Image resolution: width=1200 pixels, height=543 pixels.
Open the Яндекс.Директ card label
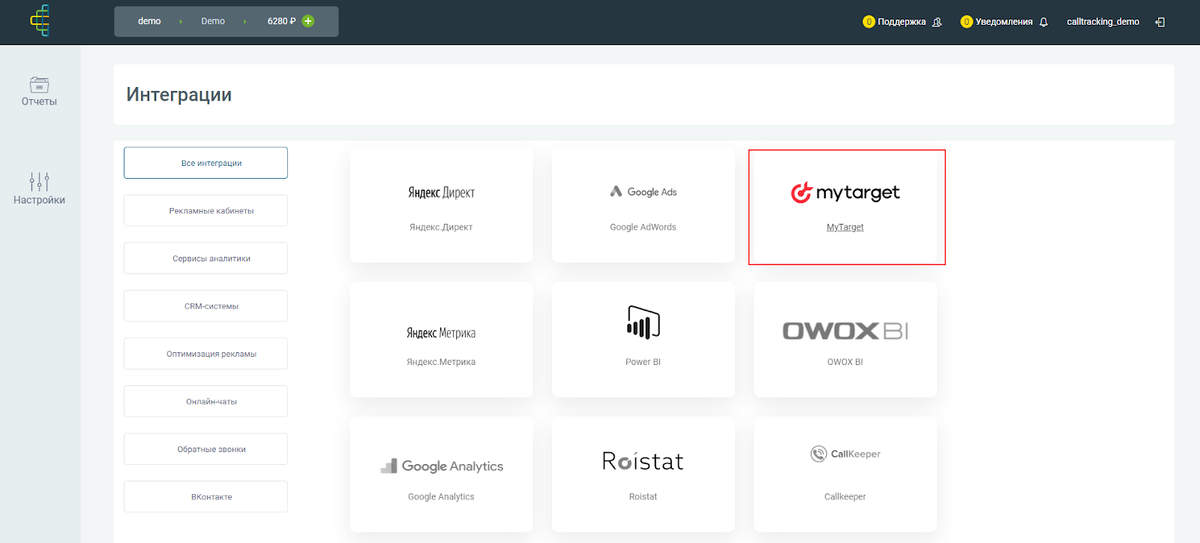tap(441, 227)
